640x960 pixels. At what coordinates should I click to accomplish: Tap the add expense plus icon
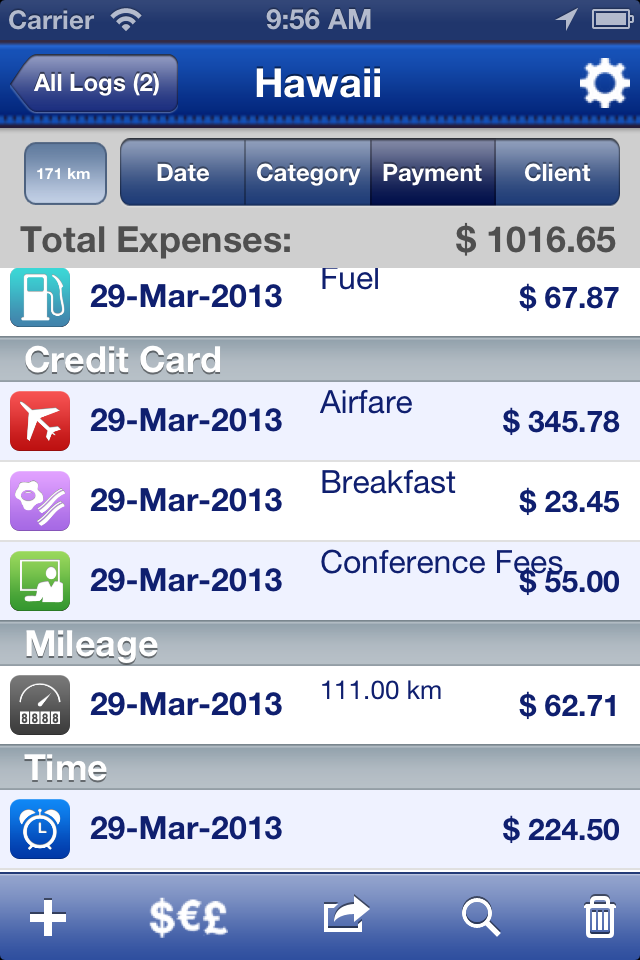(47, 917)
